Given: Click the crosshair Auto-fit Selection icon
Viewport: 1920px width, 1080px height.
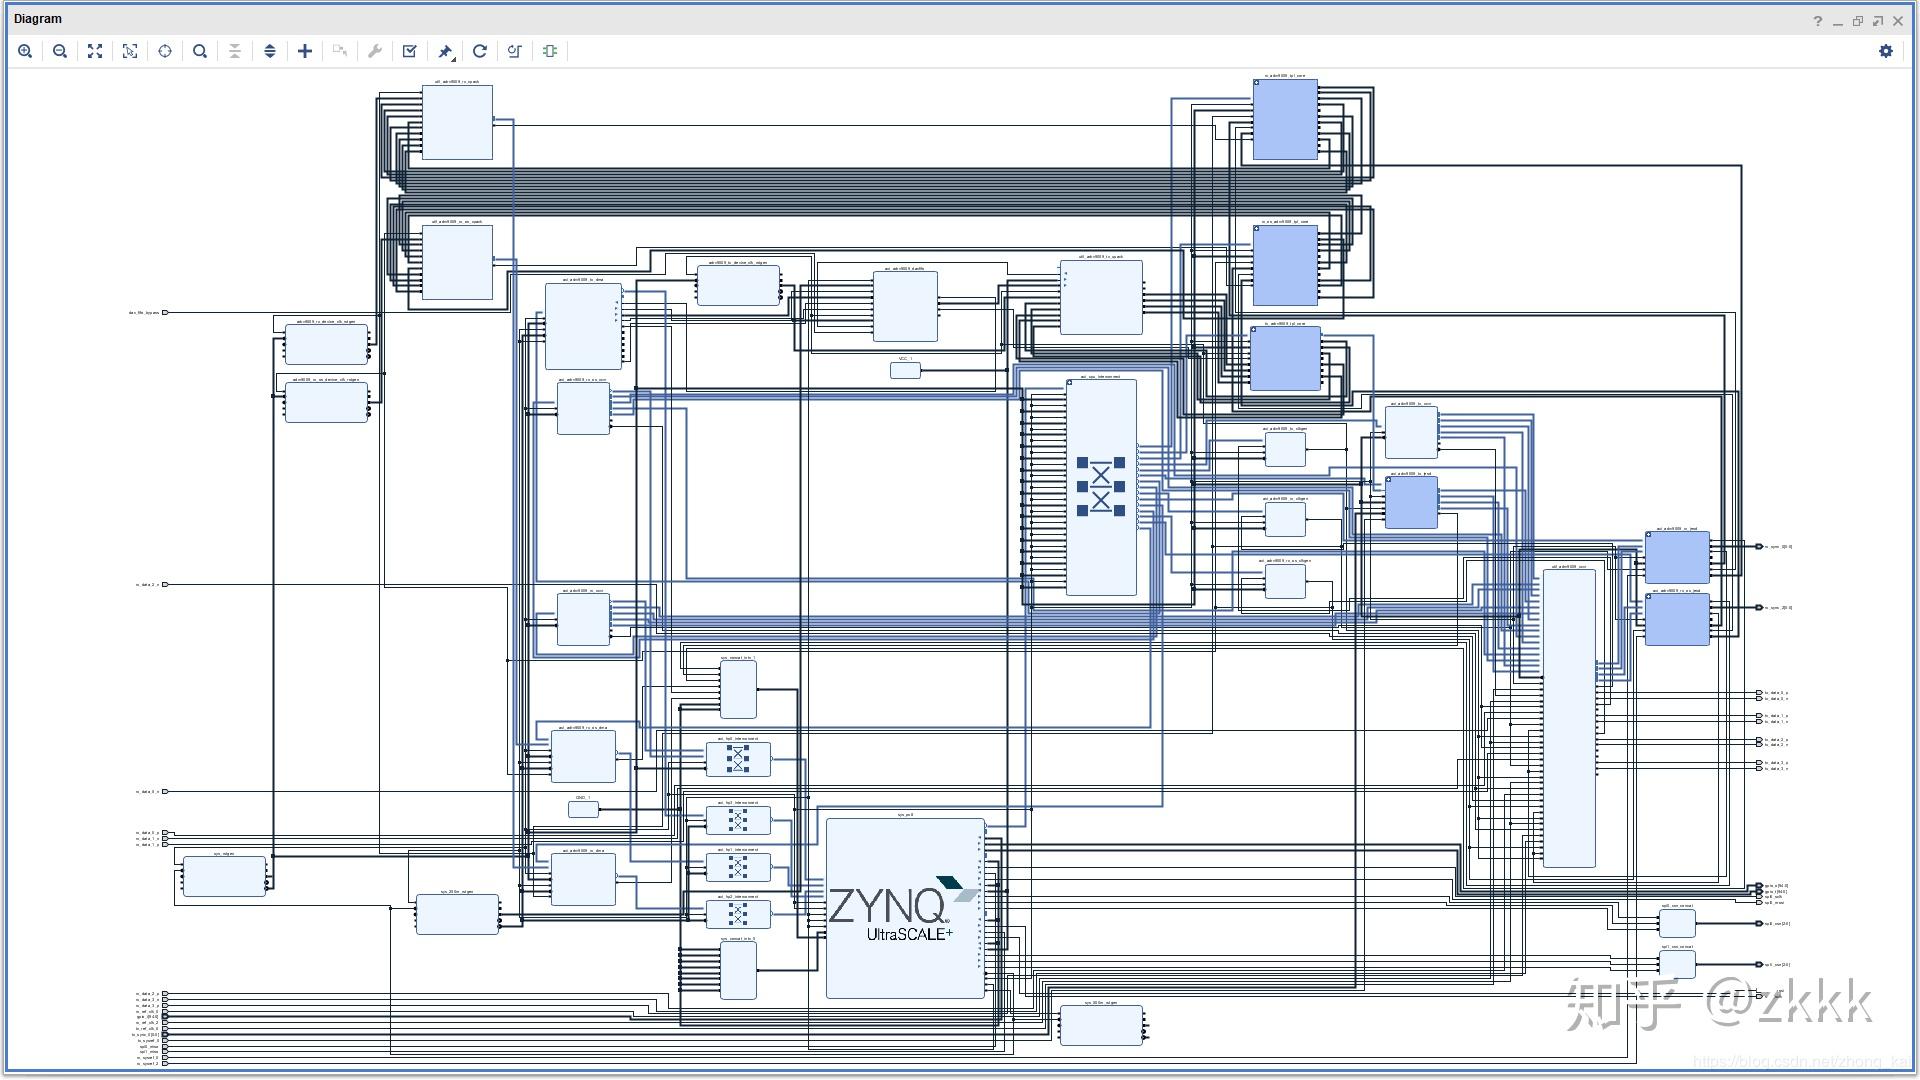Looking at the screenshot, I should [x=165, y=51].
